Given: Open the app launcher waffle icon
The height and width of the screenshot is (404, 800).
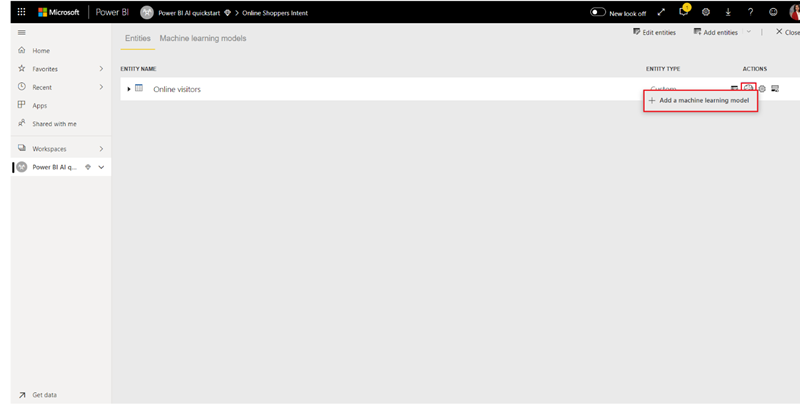Looking at the screenshot, I should (x=21, y=12).
